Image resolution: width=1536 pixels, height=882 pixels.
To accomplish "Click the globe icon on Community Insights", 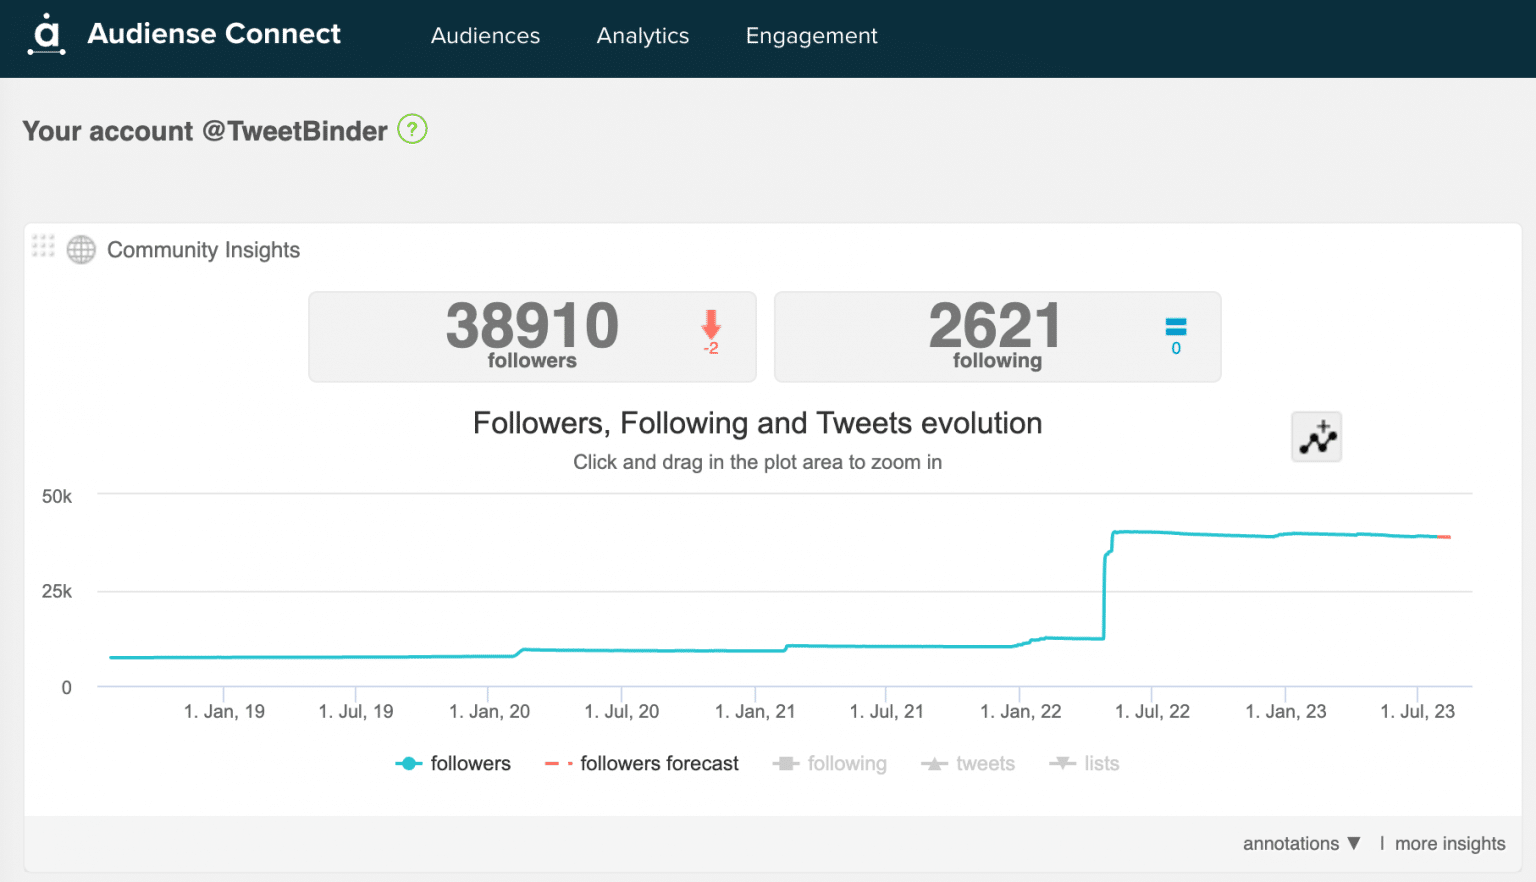I will point(80,249).
